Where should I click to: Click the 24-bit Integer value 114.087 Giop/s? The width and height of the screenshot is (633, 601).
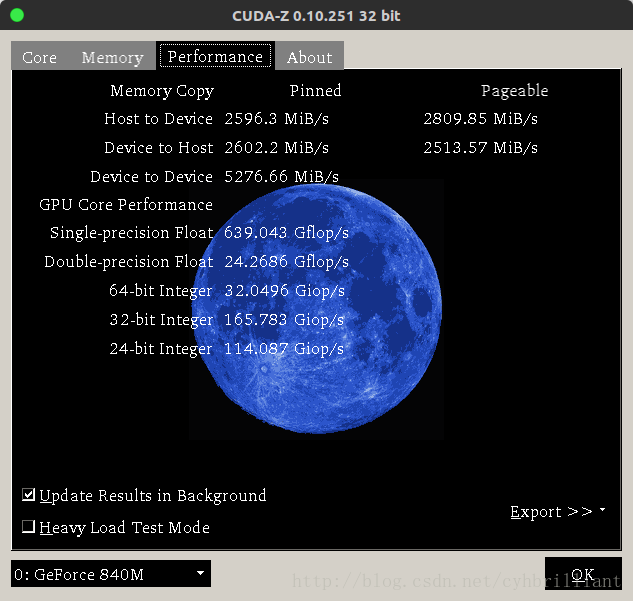[284, 349]
